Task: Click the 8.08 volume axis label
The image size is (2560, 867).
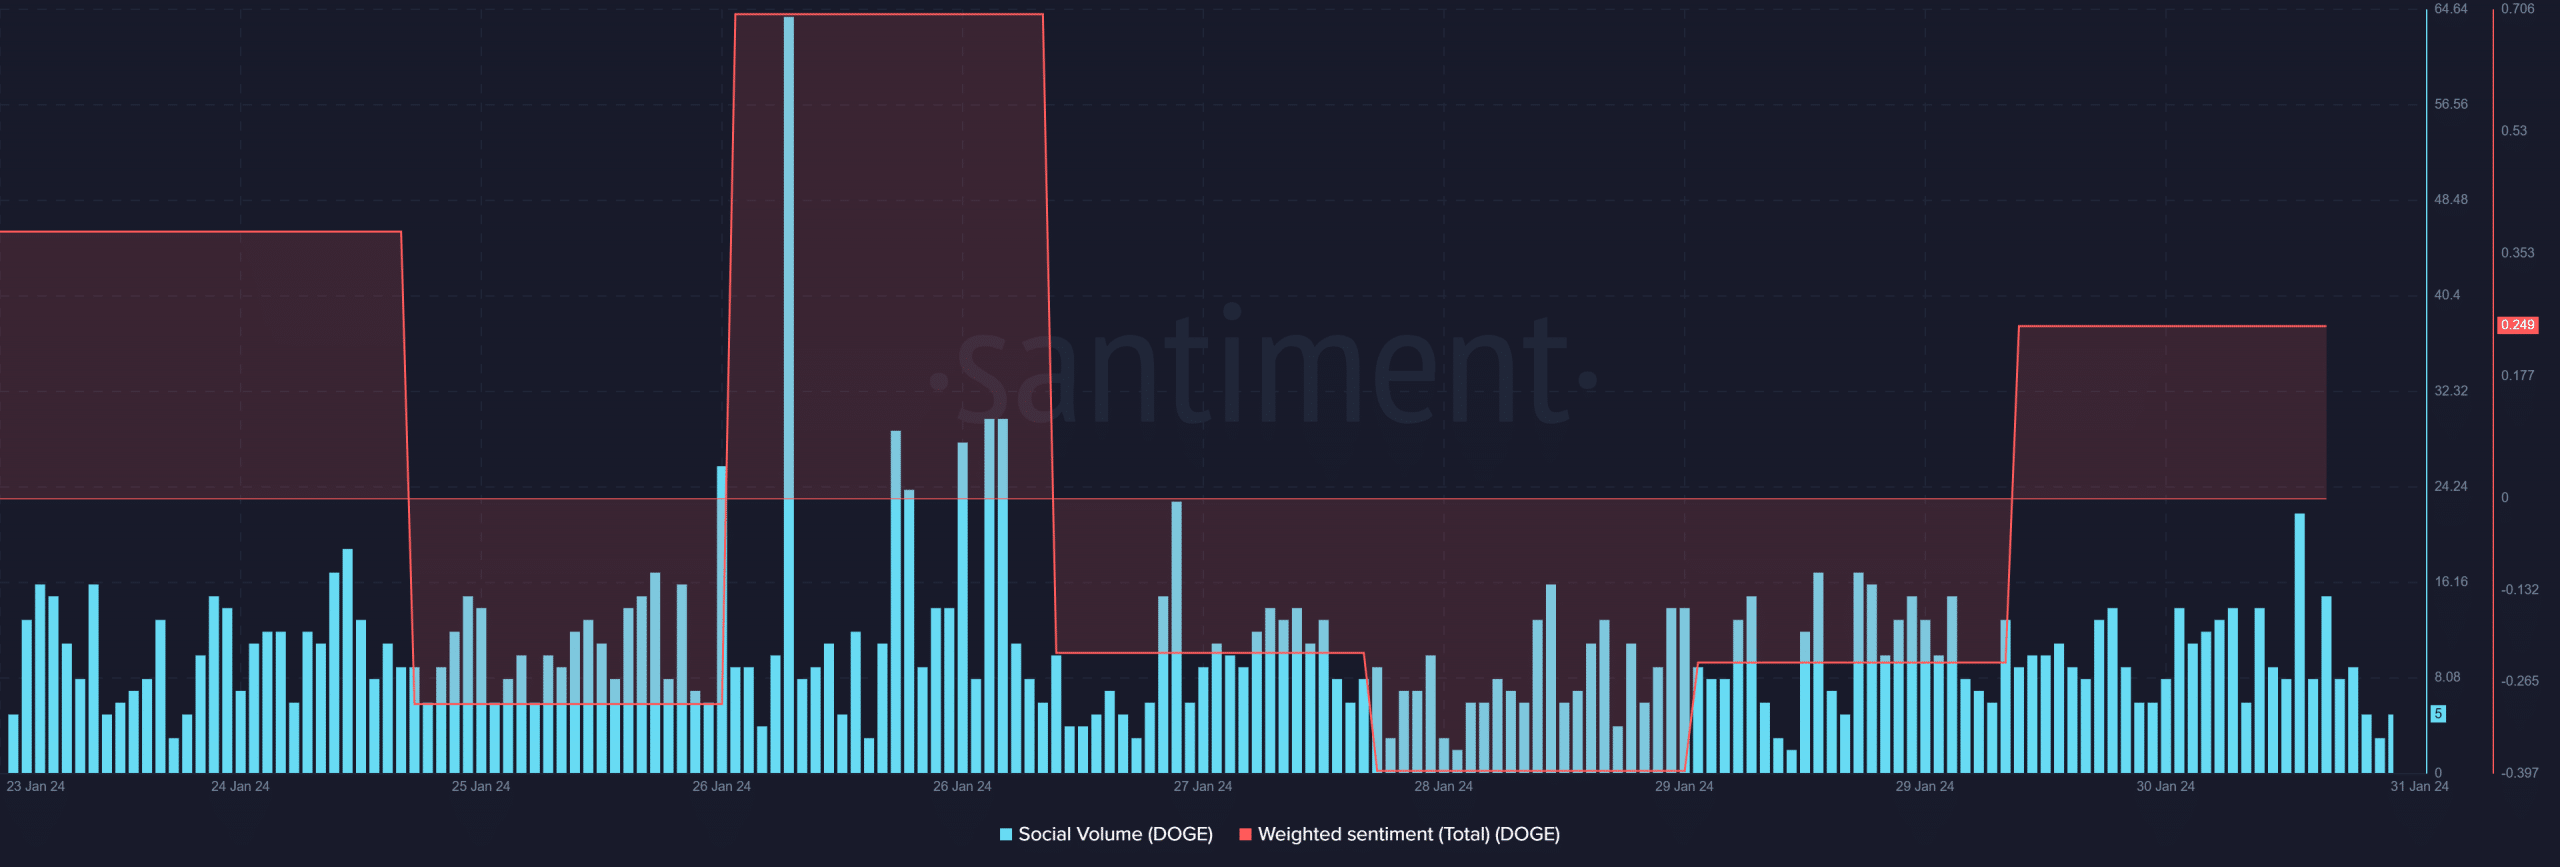Action: [x=2447, y=677]
